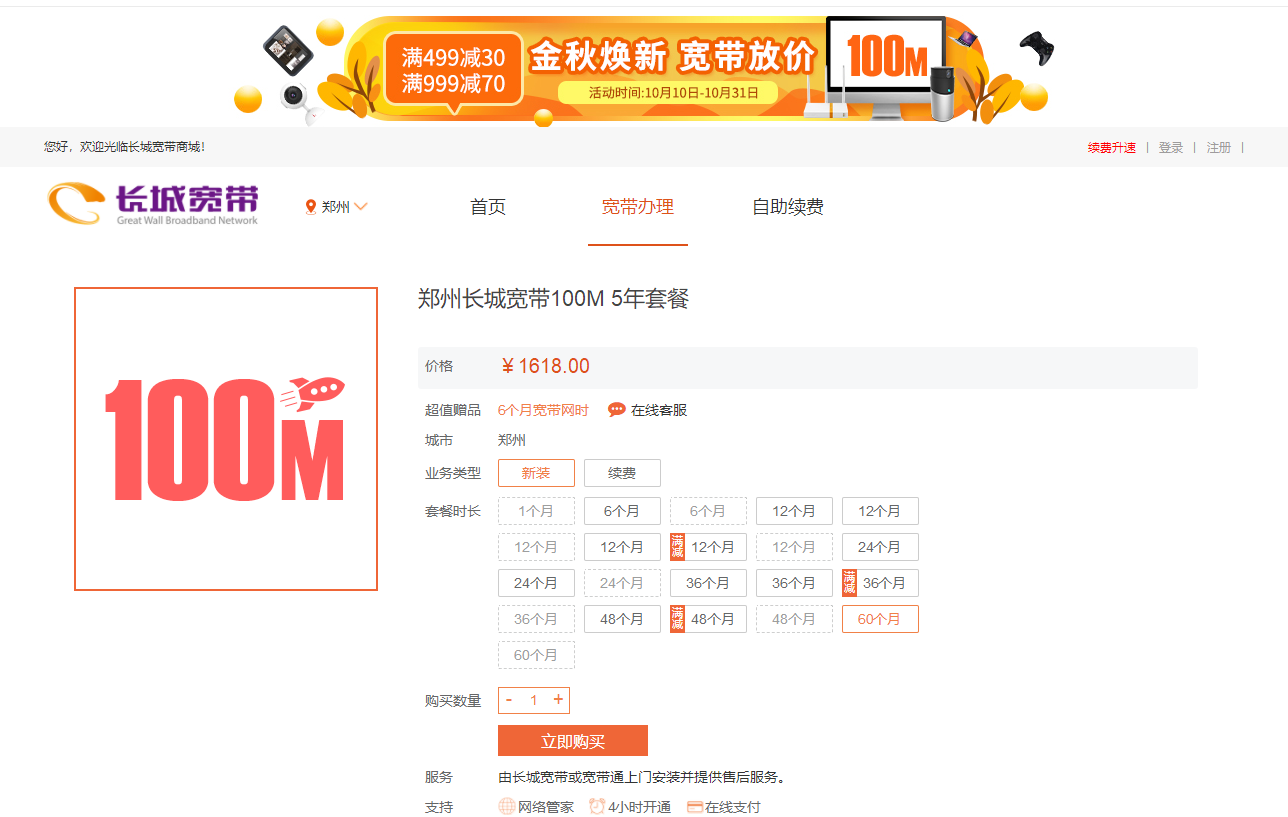The height and width of the screenshot is (817, 1288).
Task: Click the 4-hour activation clock icon
Action: (597, 807)
